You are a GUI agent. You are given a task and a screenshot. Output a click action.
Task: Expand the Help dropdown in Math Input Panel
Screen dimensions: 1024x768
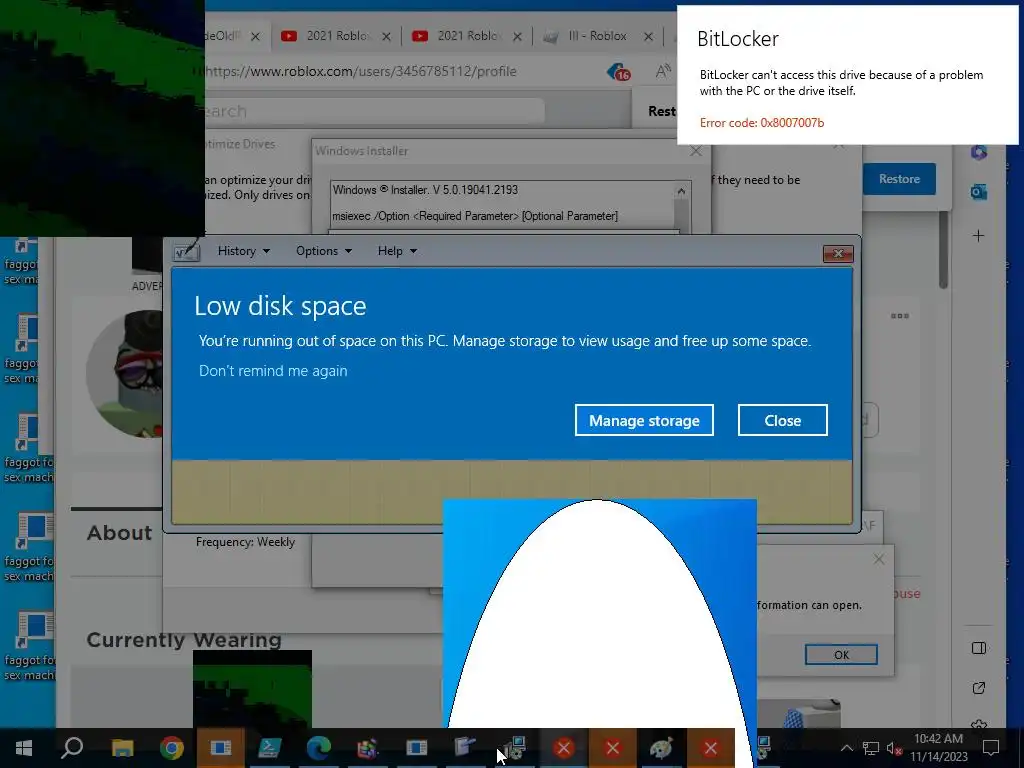point(396,251)
